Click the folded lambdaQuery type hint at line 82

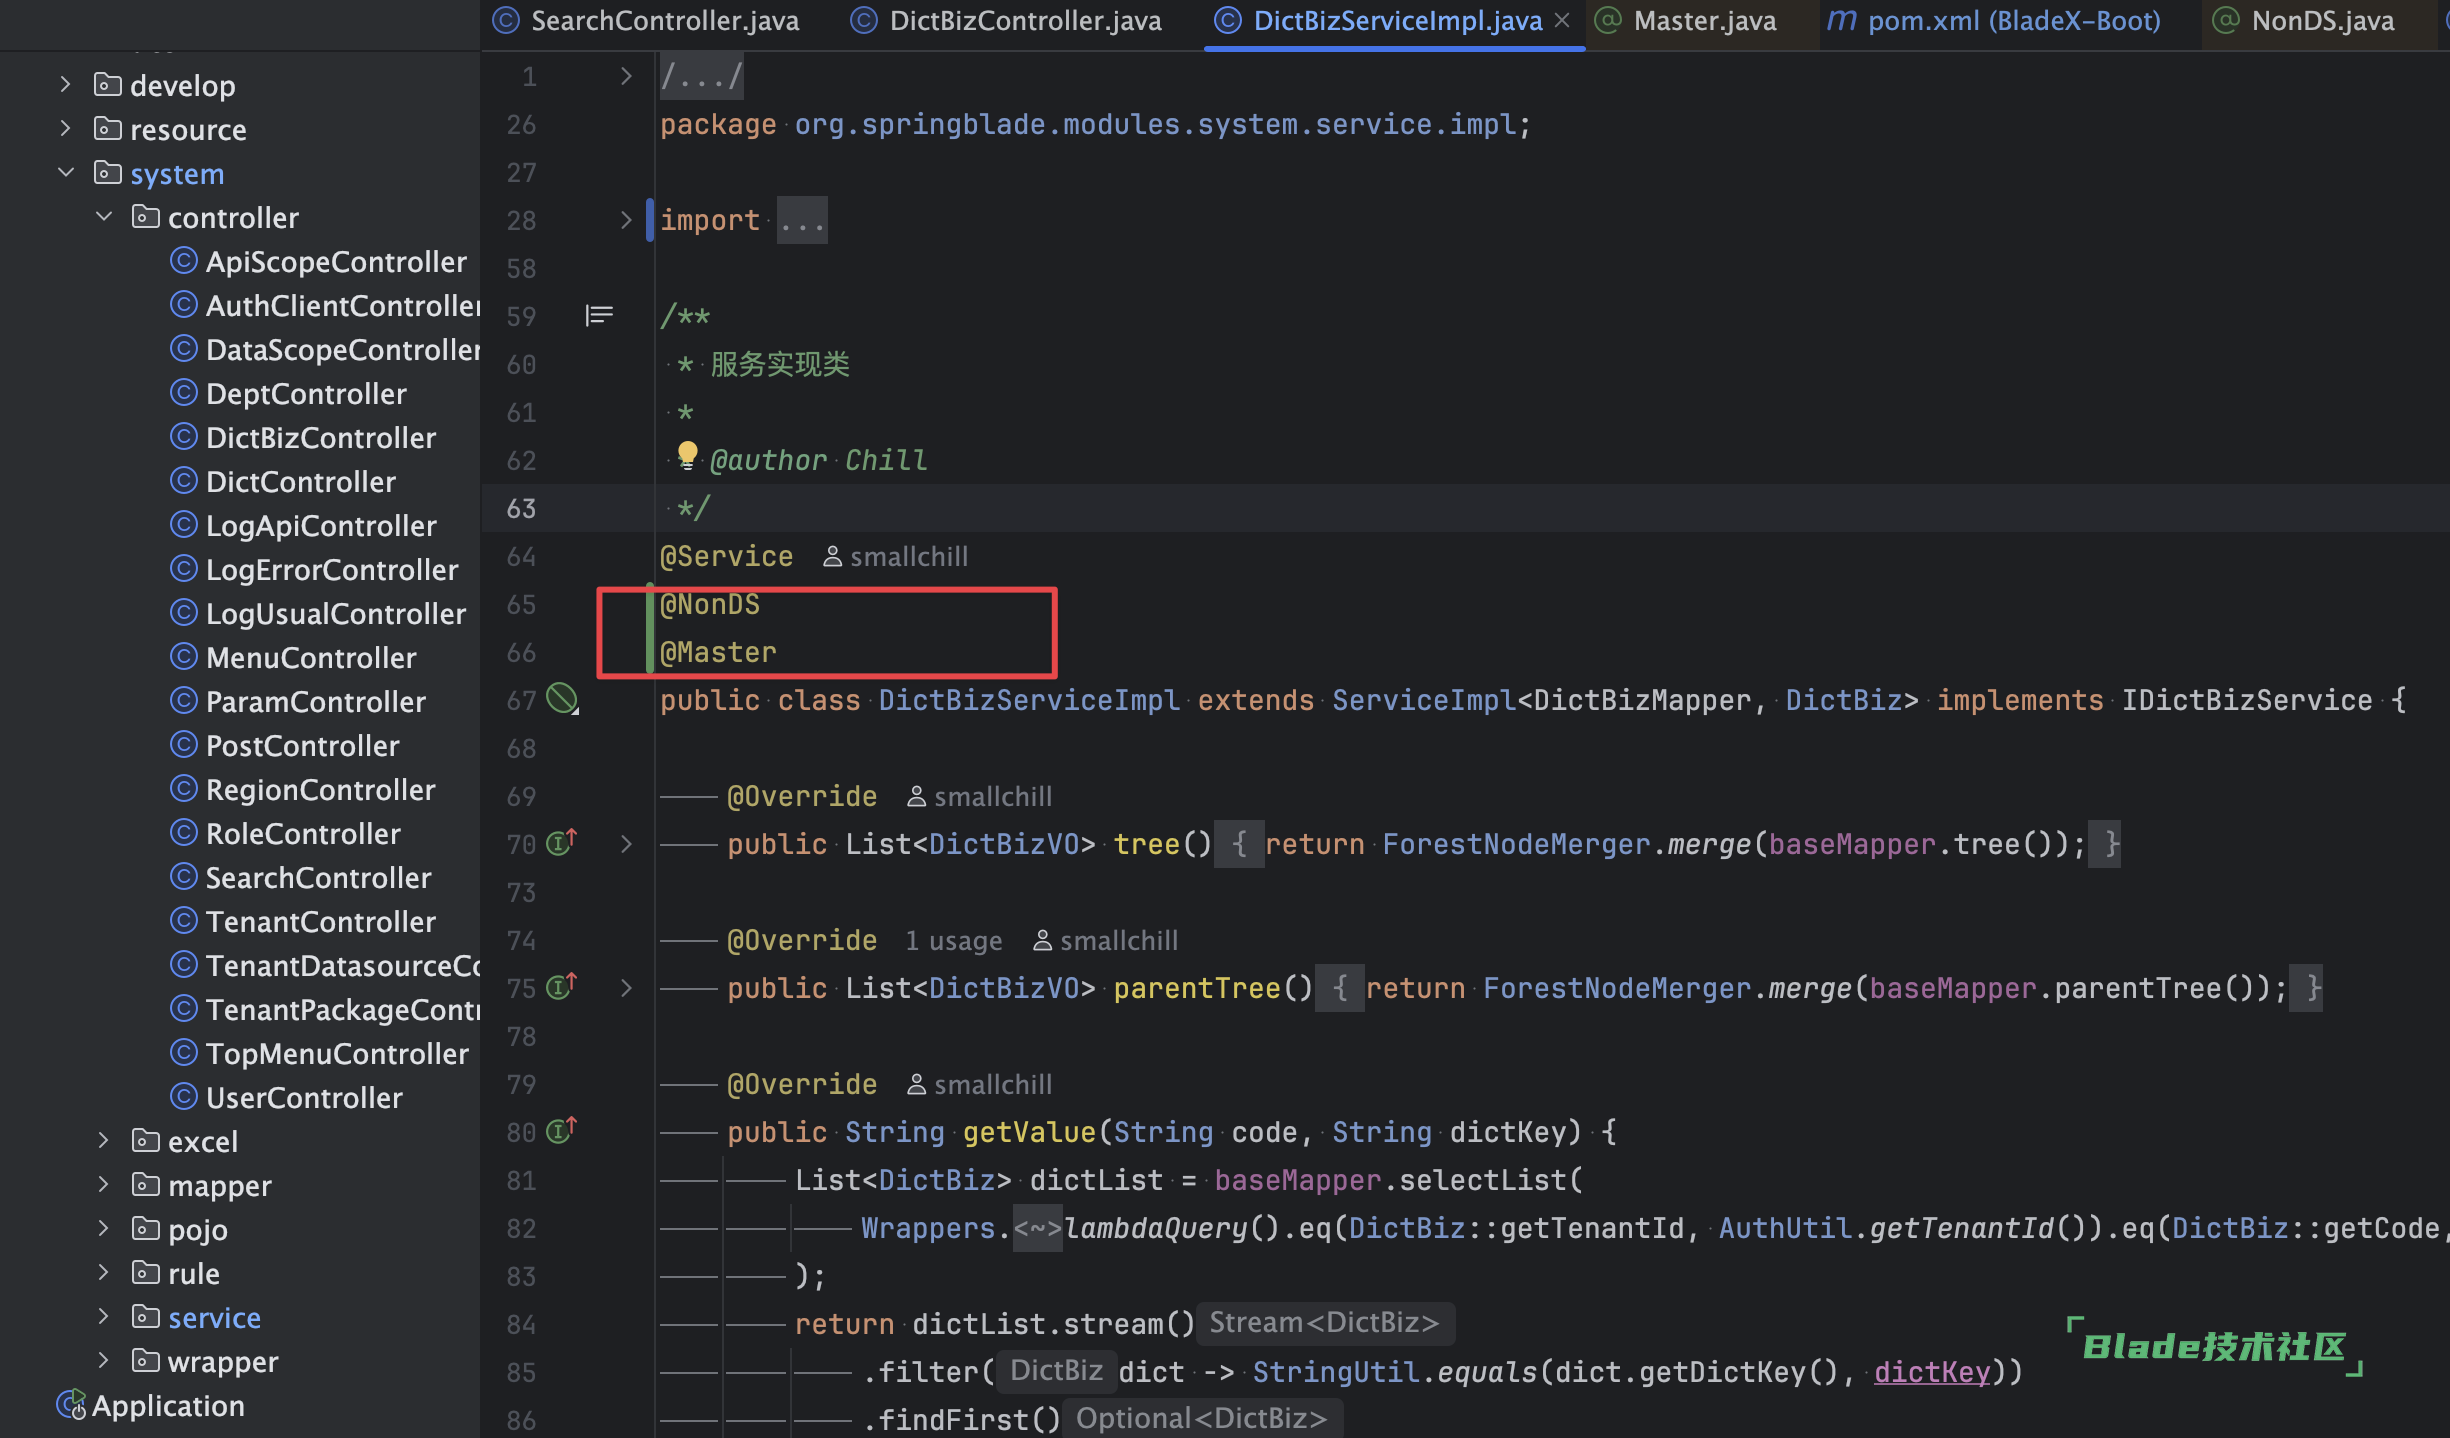pyautogui.click(x=1037, y=1228)
